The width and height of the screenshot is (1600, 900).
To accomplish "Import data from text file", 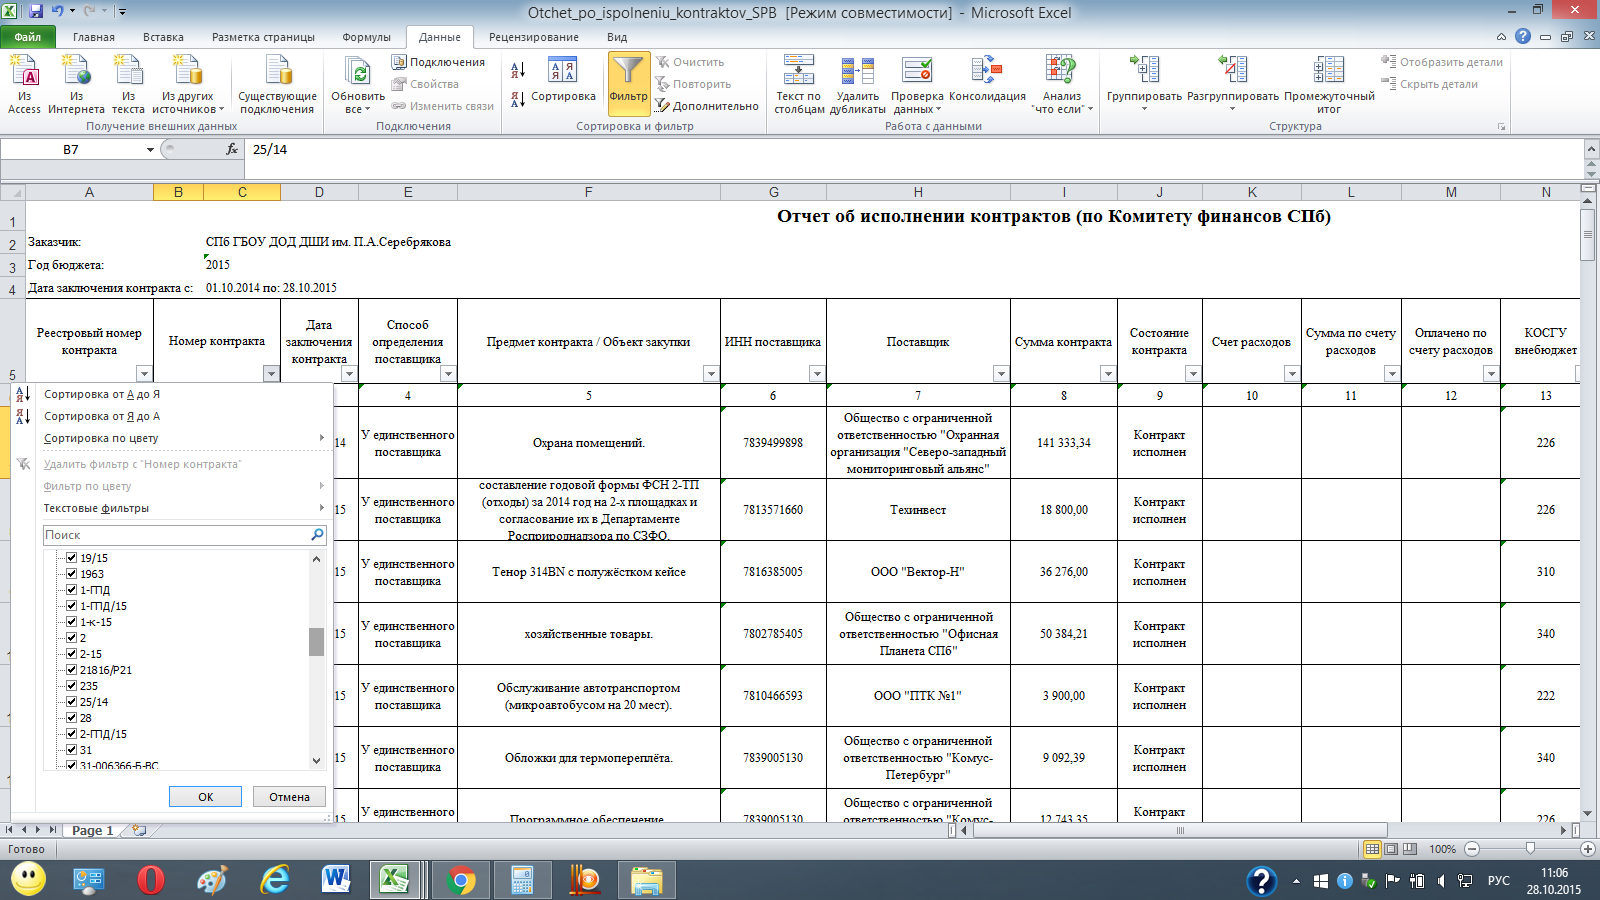I will pos(128,85).
